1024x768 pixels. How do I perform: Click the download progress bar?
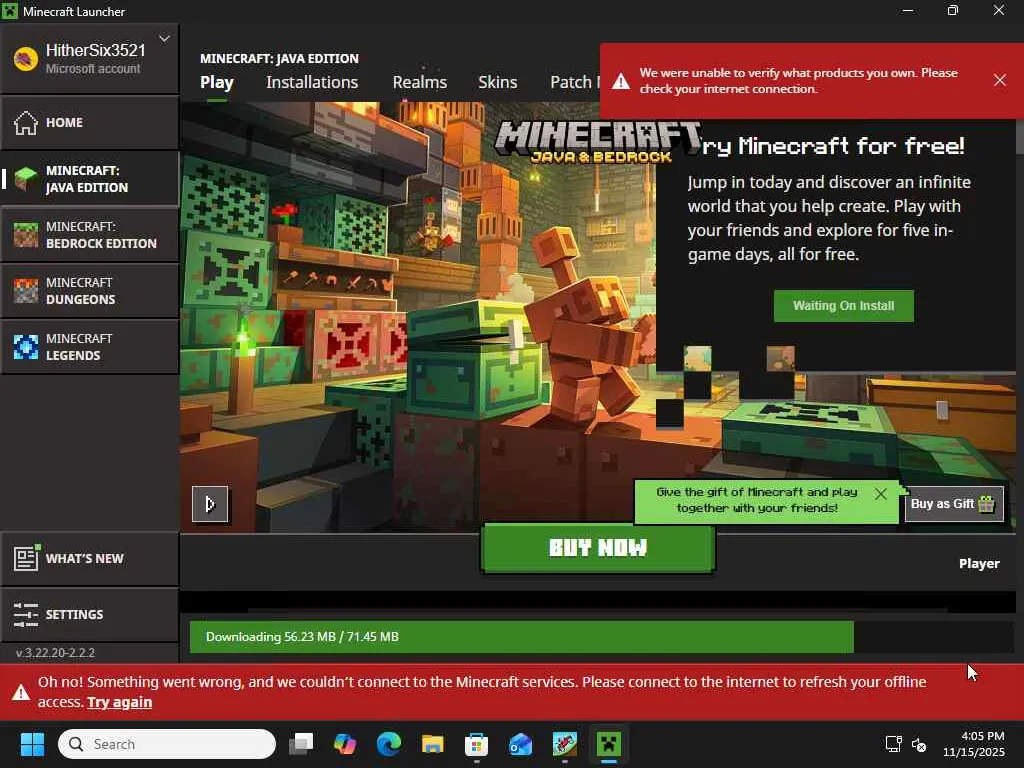601,637
